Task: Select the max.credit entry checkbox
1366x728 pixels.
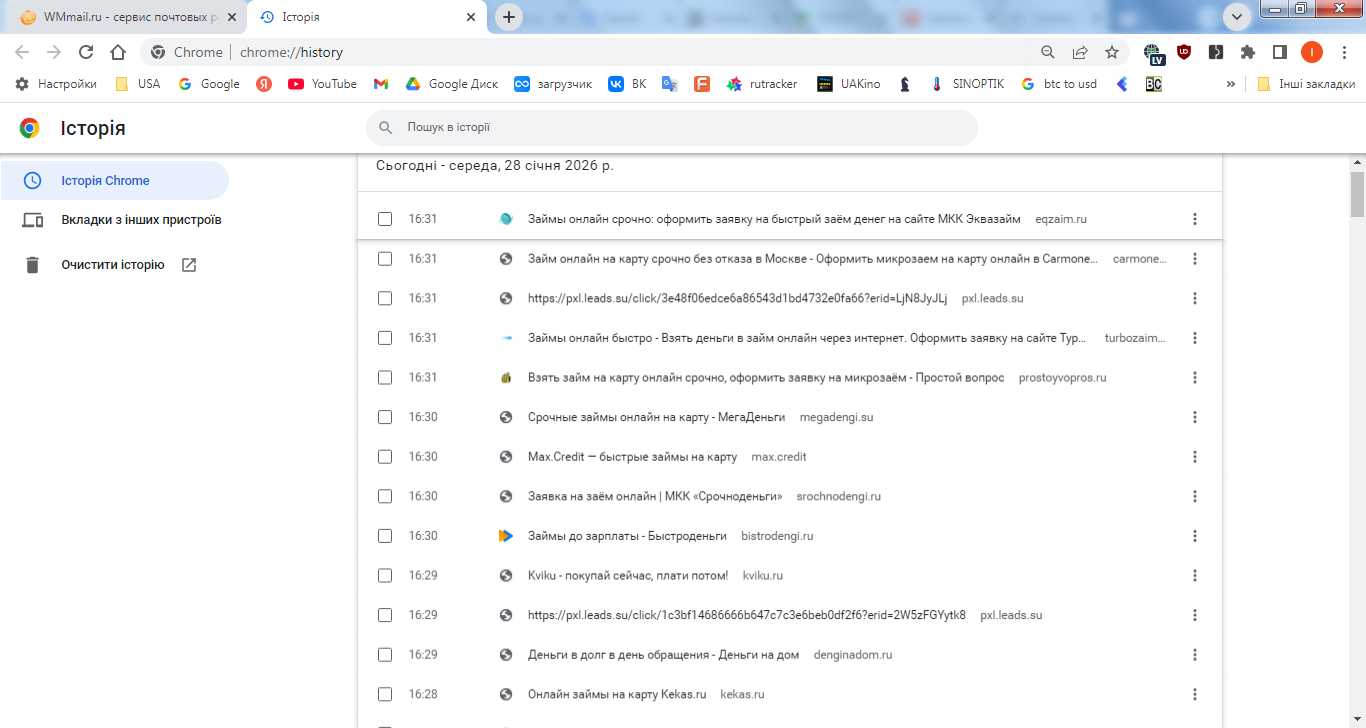Action: point(385,457)
